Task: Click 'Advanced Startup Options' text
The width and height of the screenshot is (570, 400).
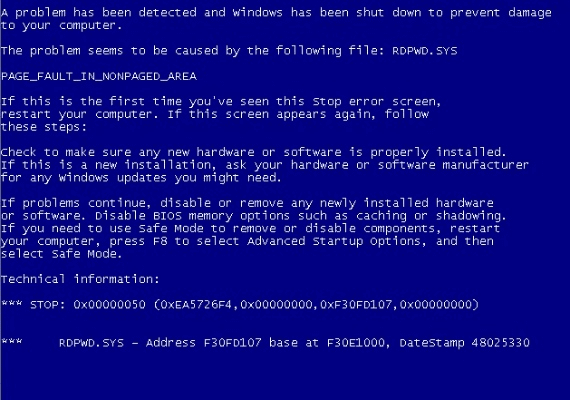Action: pyautogui.click(x=333, y=241)
